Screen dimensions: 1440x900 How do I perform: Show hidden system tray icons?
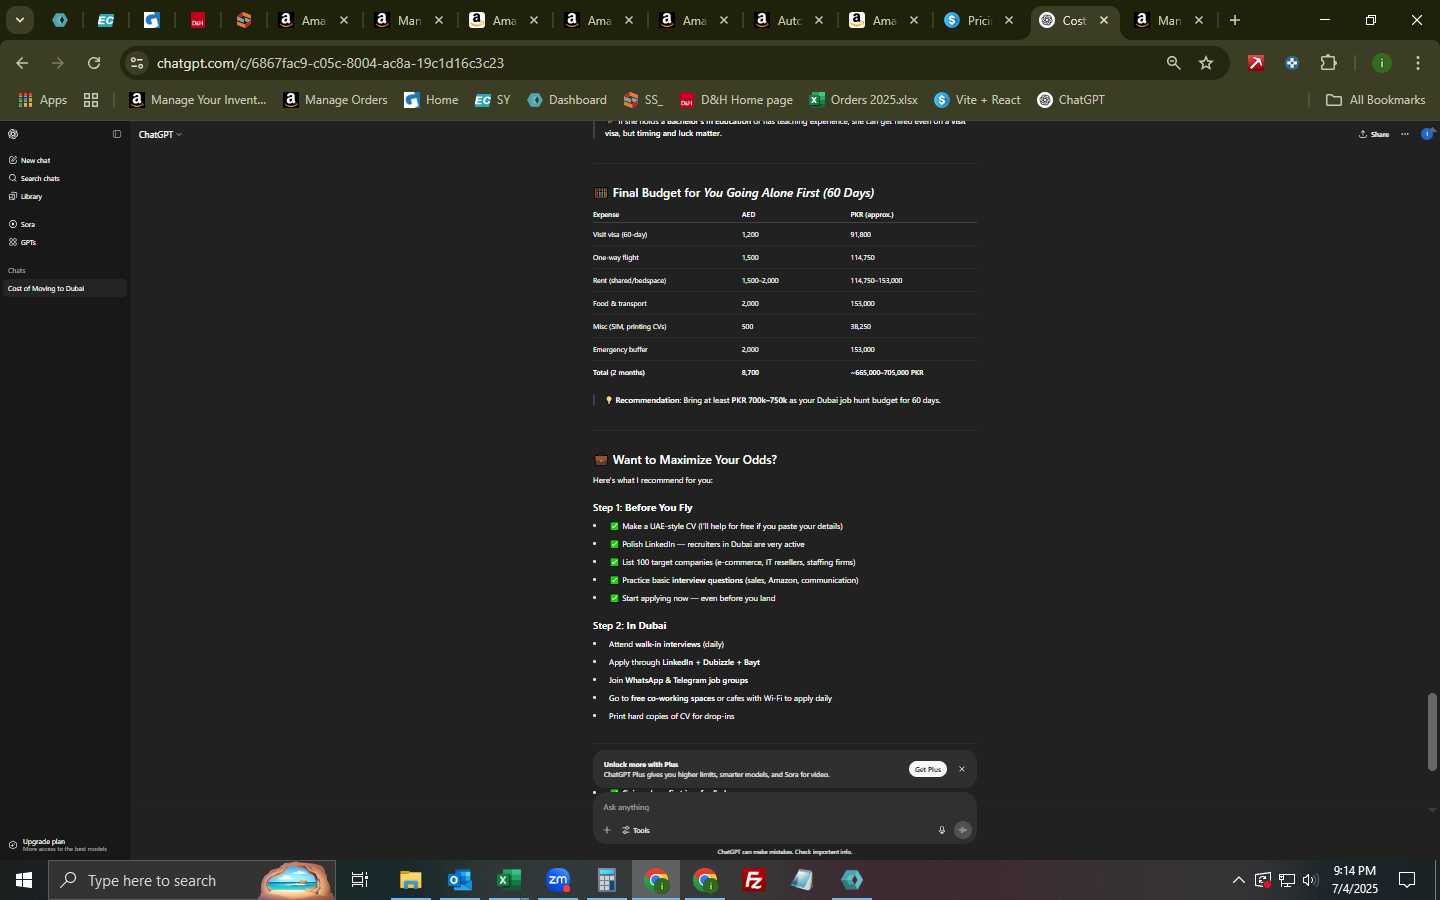coord(1238,880)
